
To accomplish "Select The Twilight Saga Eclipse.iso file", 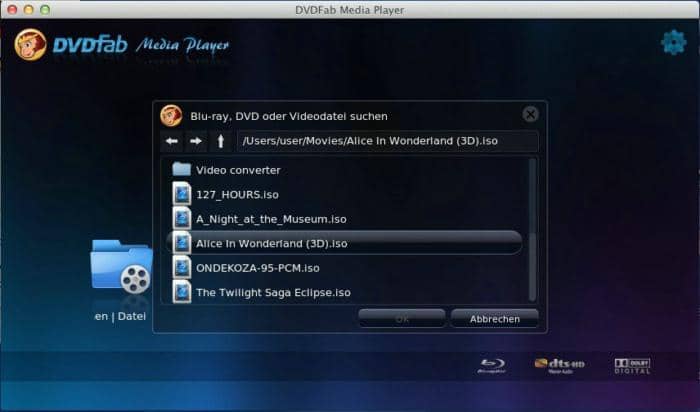I will click(344, 292).
